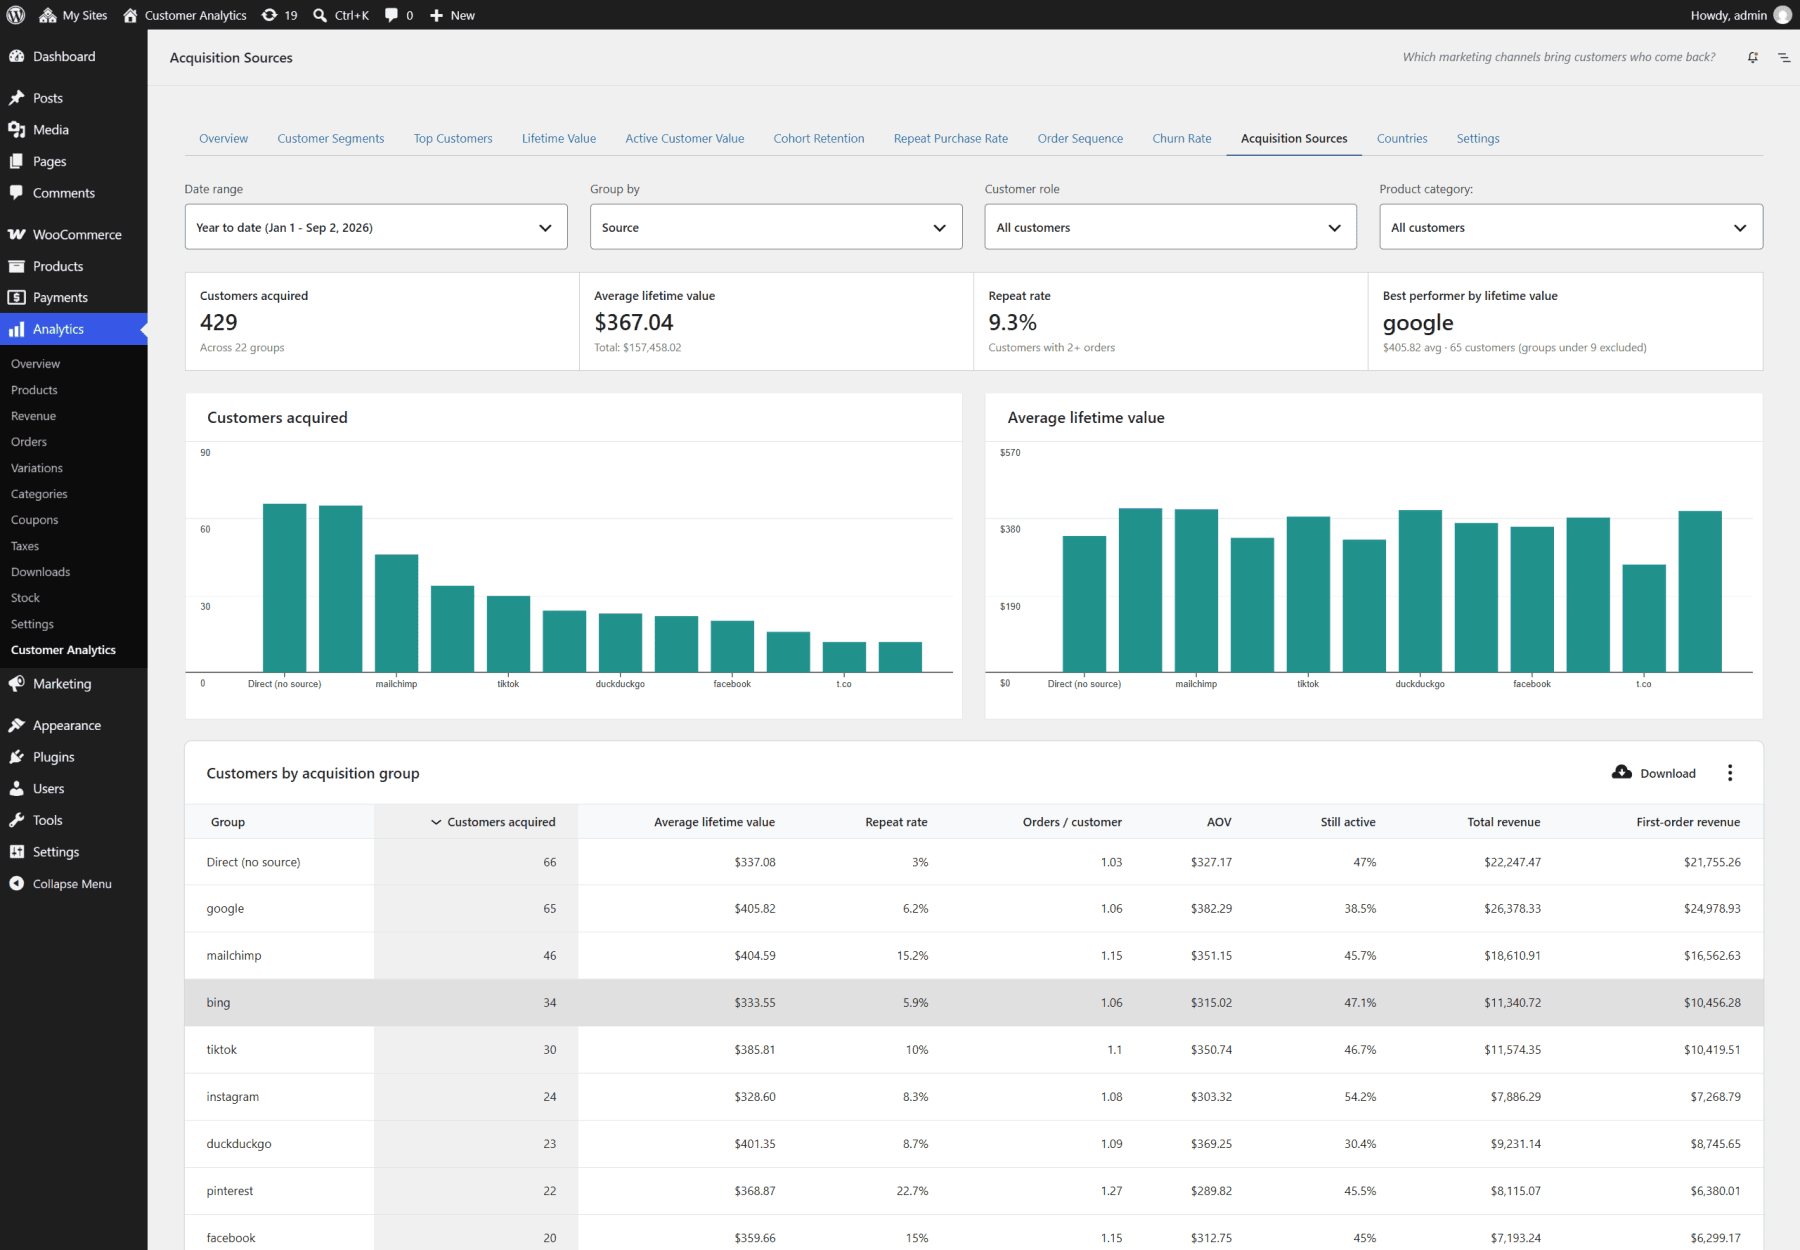This screenshot has width=1800, height=1250.
Task: Switch to the Cohort Retention tab
Action: (x=819, y=138)
